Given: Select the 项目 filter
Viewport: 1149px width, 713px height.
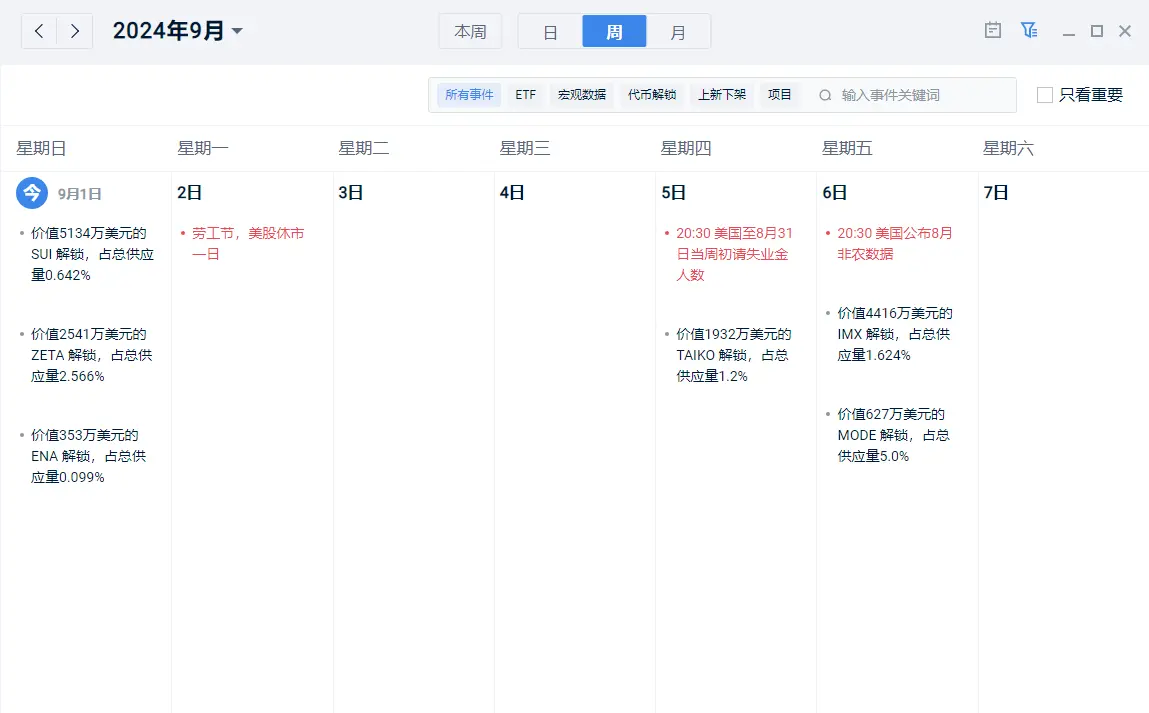Looking at the screenshot, I should coord(780,95).
